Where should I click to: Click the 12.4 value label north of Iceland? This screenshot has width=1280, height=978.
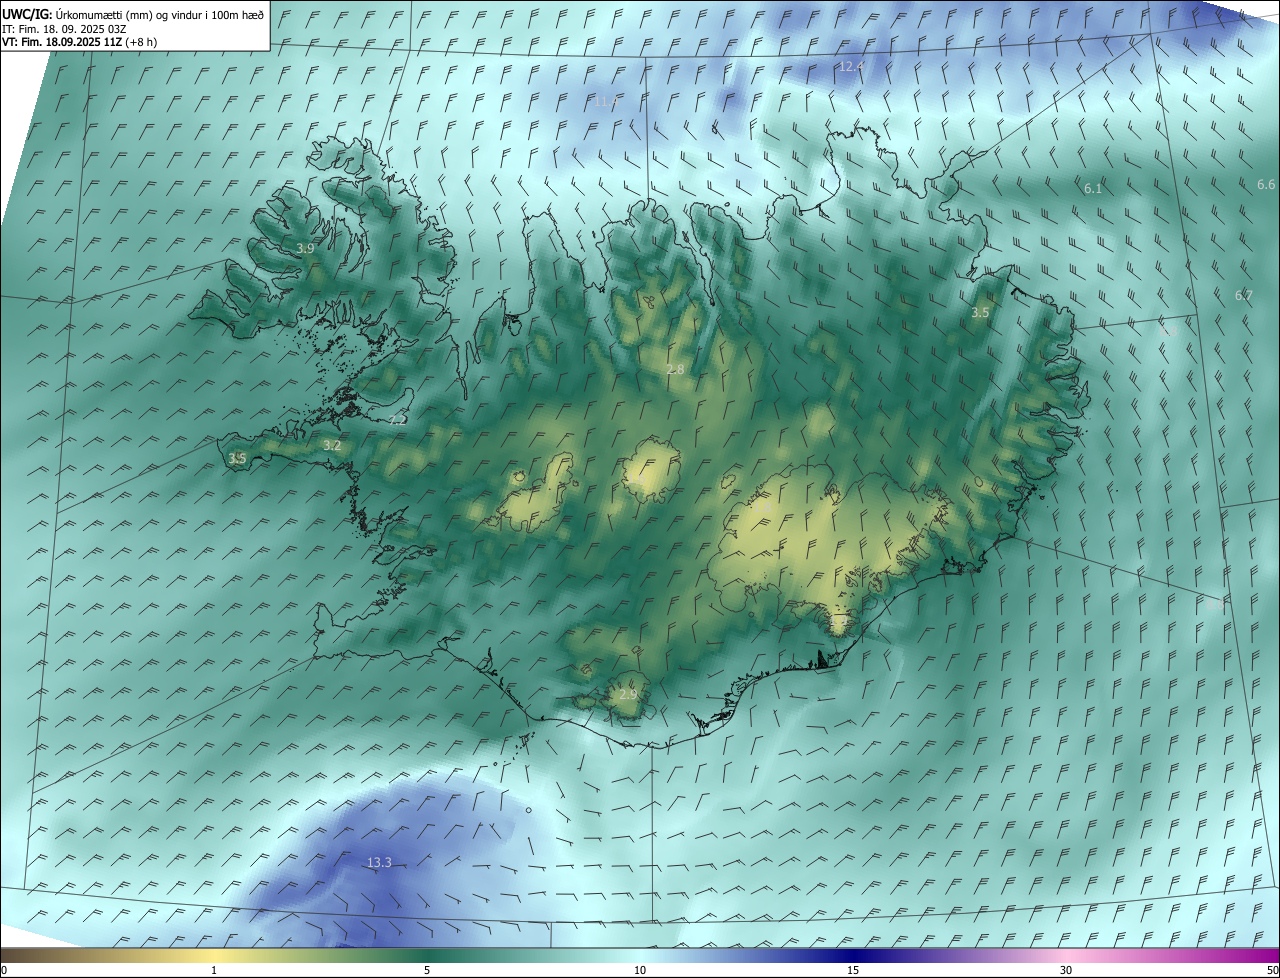(x=851, y=66)
